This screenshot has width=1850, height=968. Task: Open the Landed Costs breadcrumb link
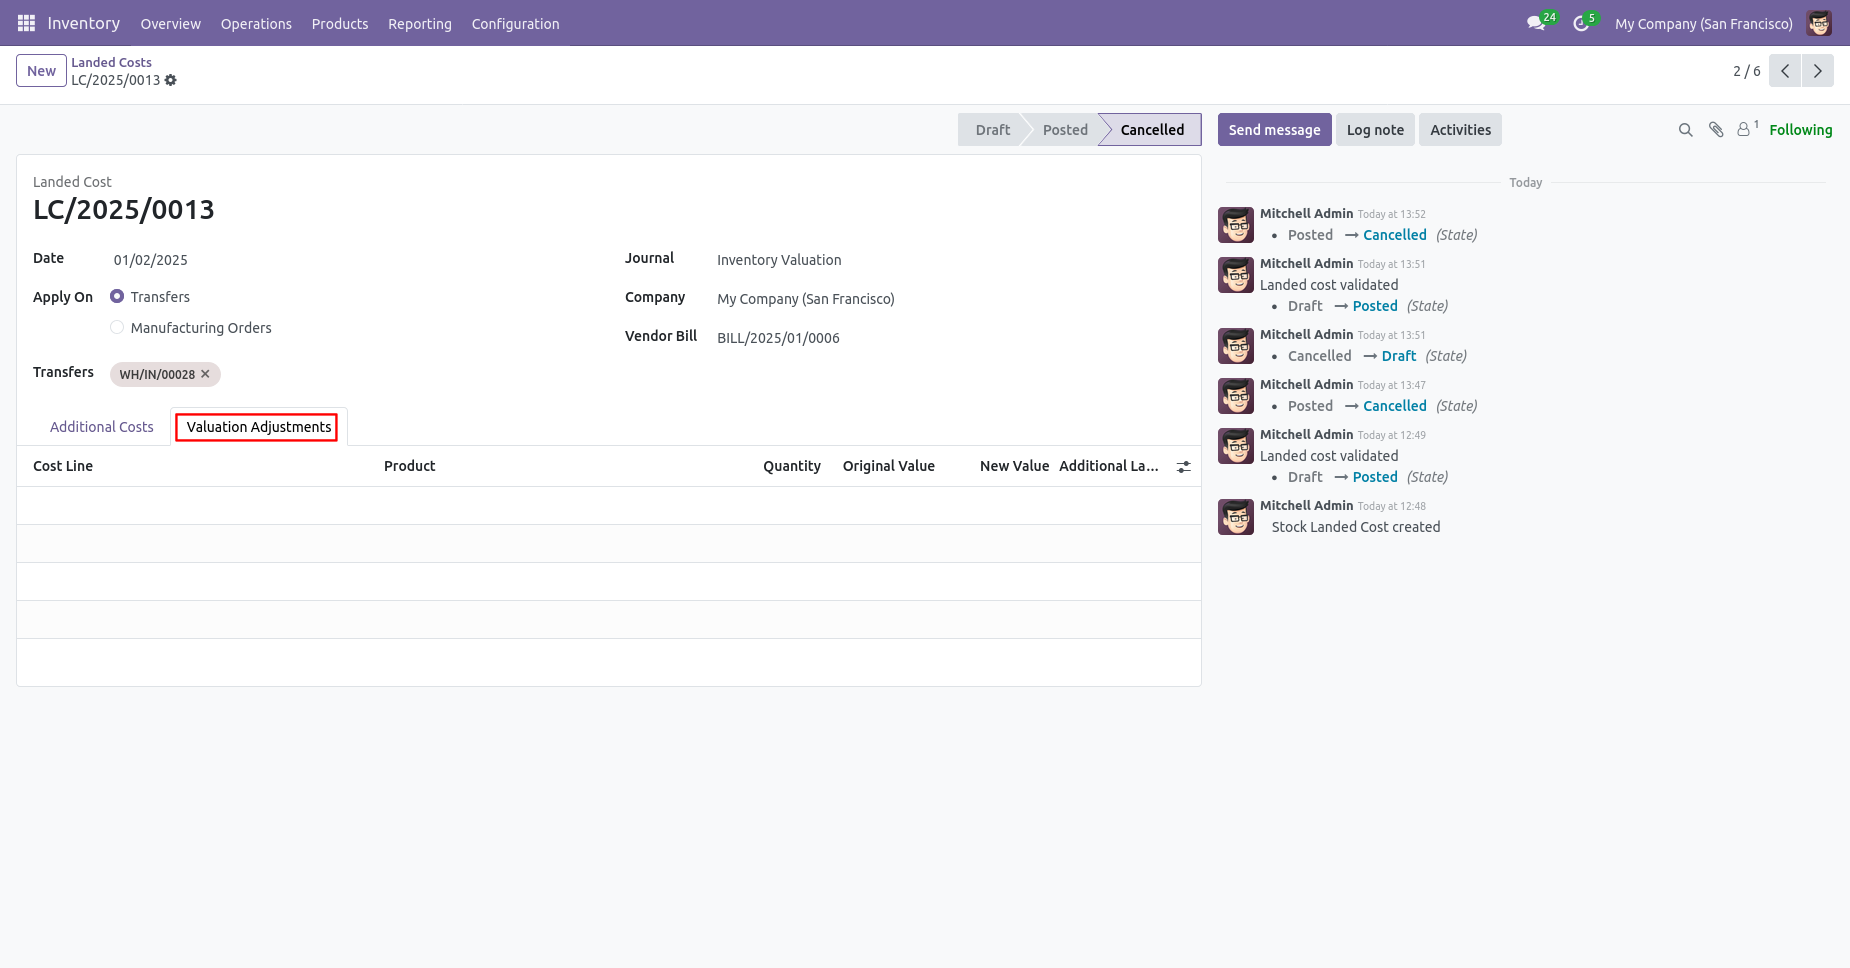(111, 62)
